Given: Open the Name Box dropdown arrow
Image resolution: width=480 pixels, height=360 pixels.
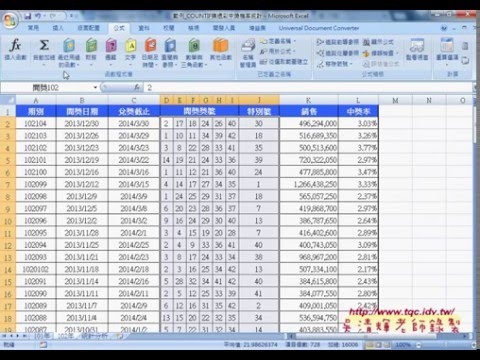Looking at the screenshot, I should pyautogui.click(x=95, y=87).
